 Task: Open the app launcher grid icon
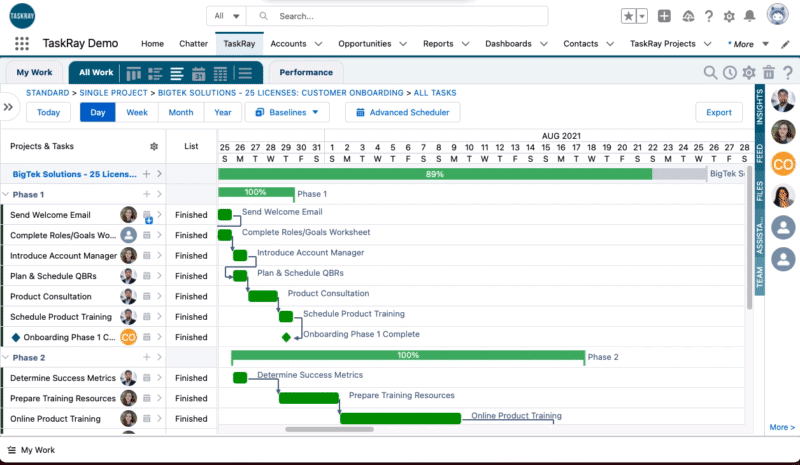[x=22, y=43]
